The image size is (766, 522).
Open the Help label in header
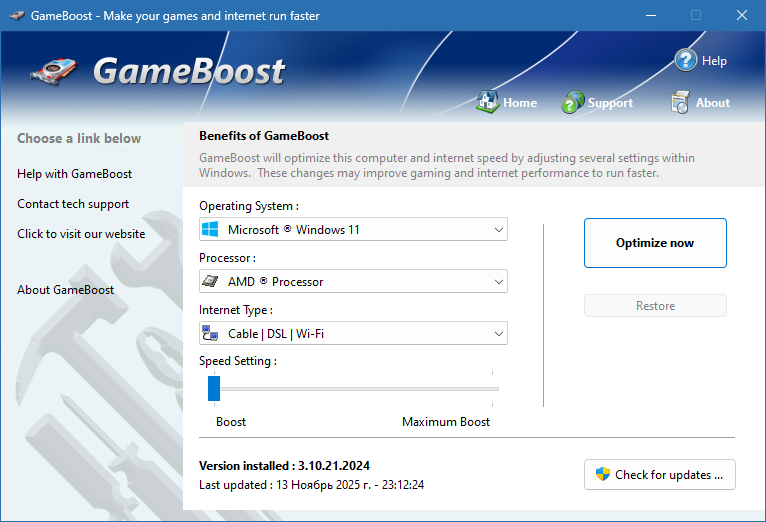(714, 61)
